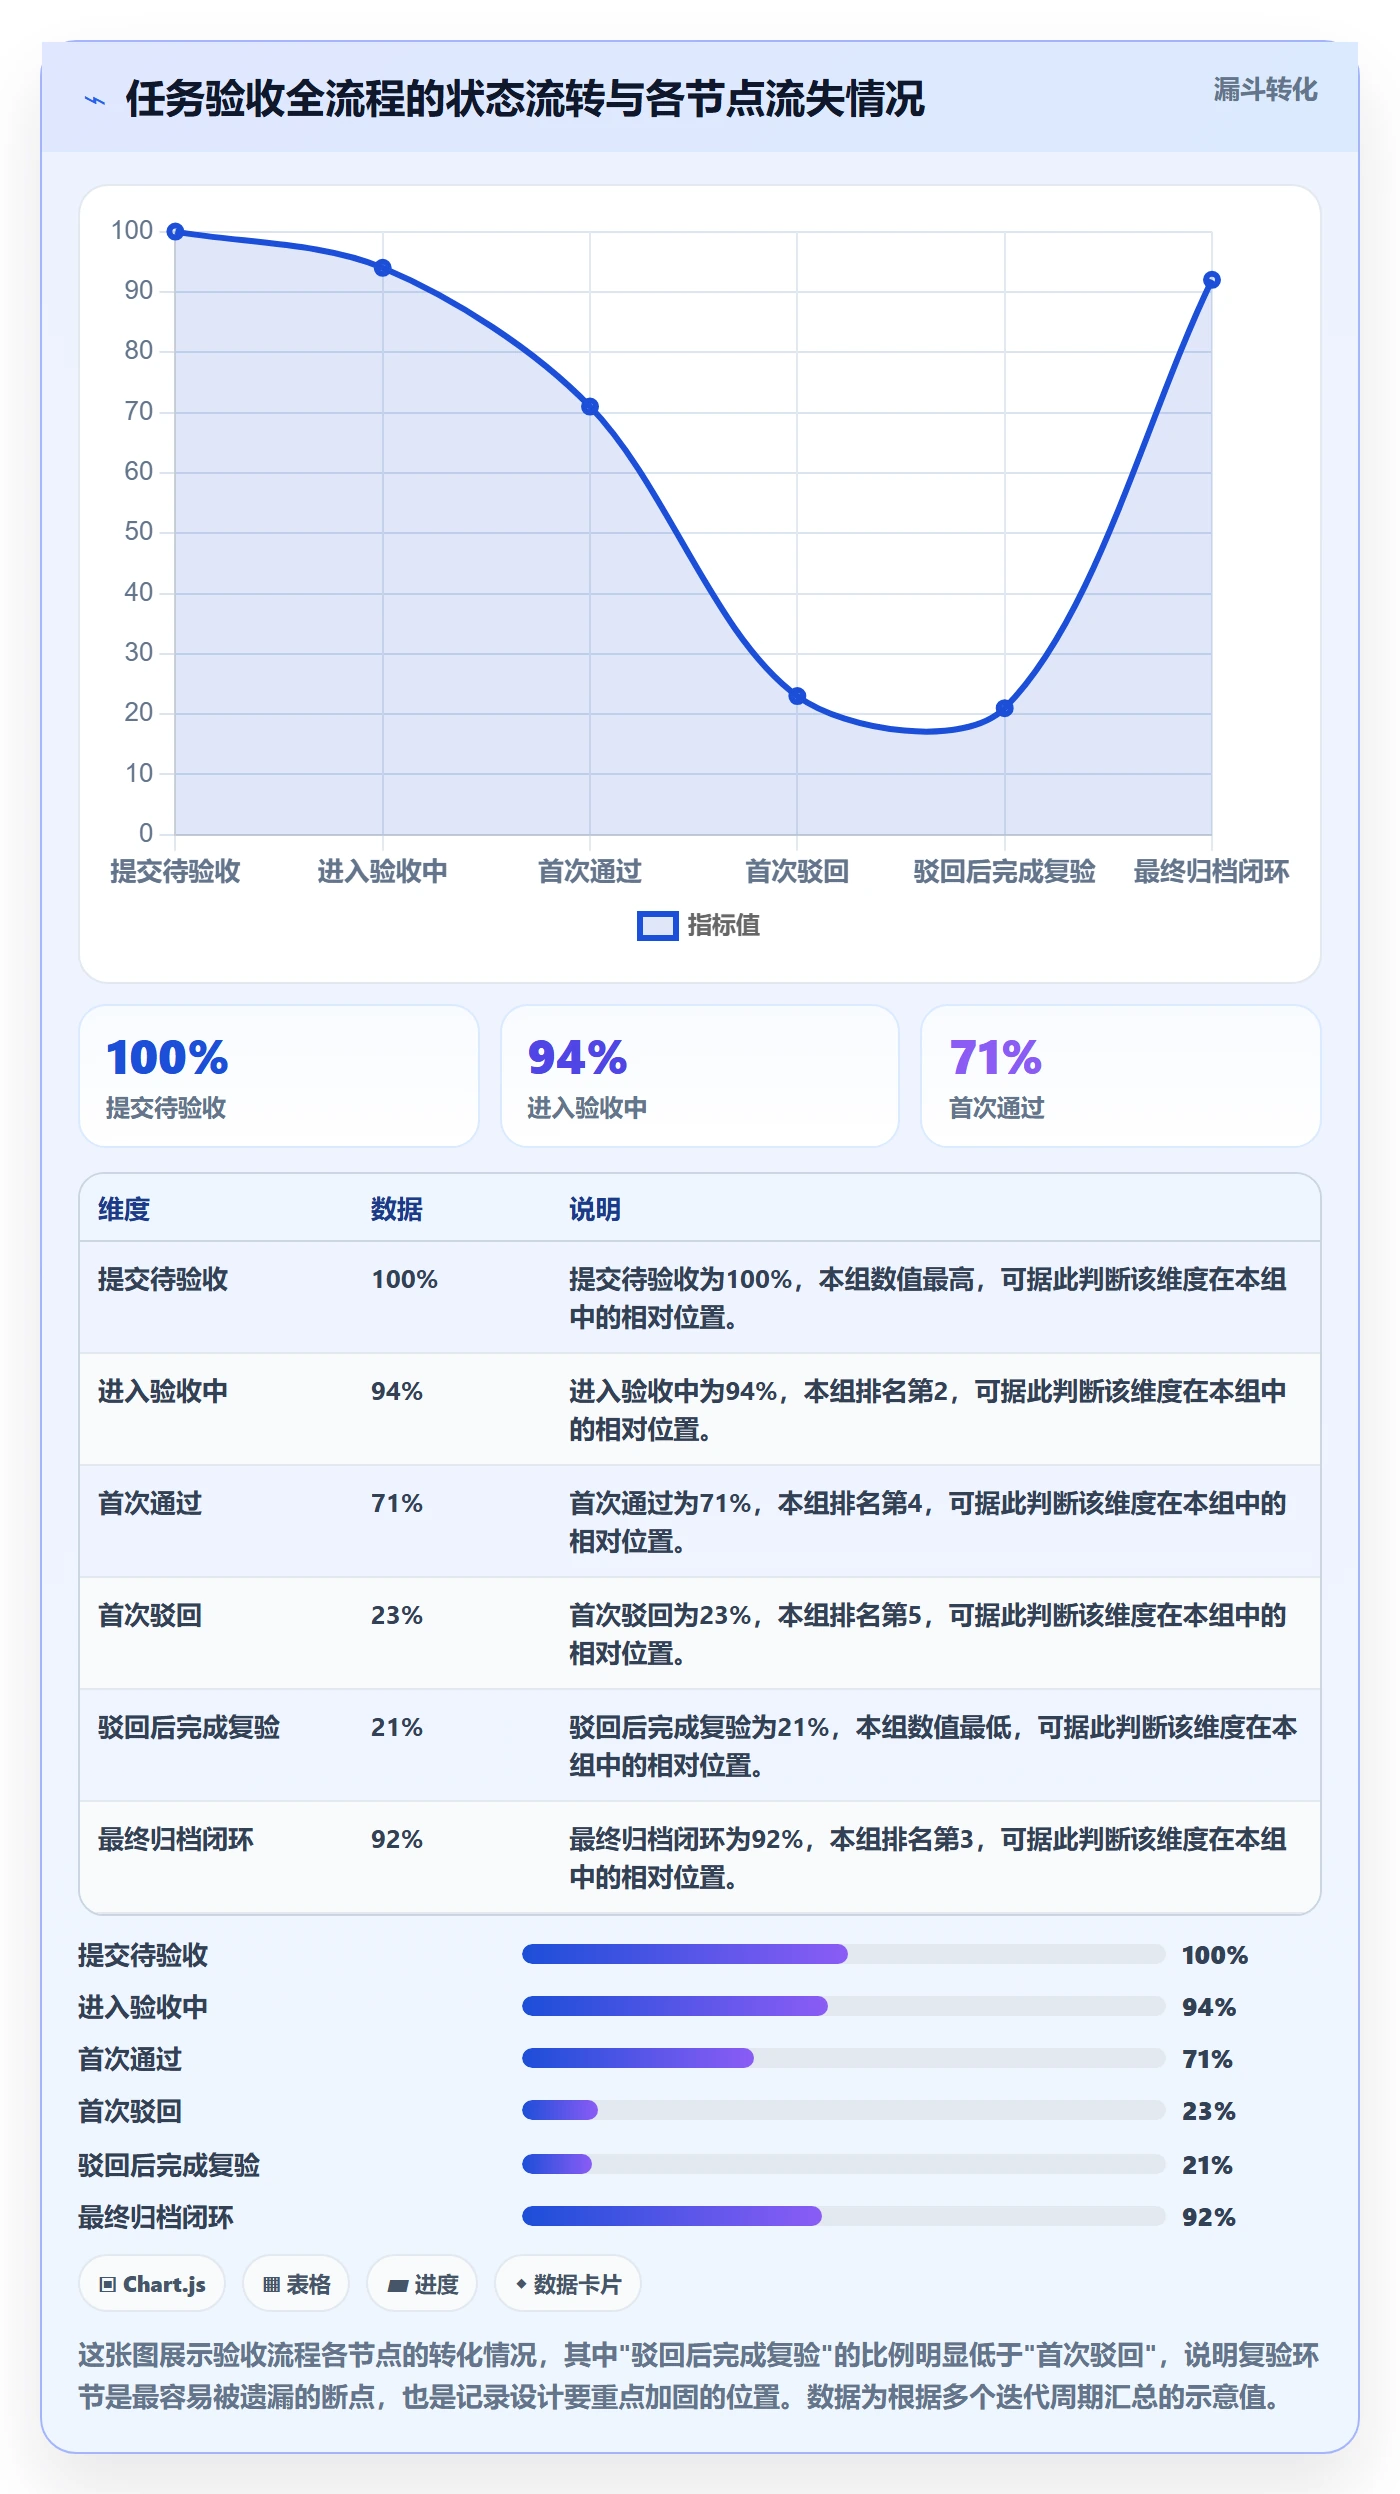The height and width of the screenshot is (2494, 1400).
Task: Click the page title 任务验收全流程的状态流转与各节点流失情况
Action: click(x=525, y=99)
